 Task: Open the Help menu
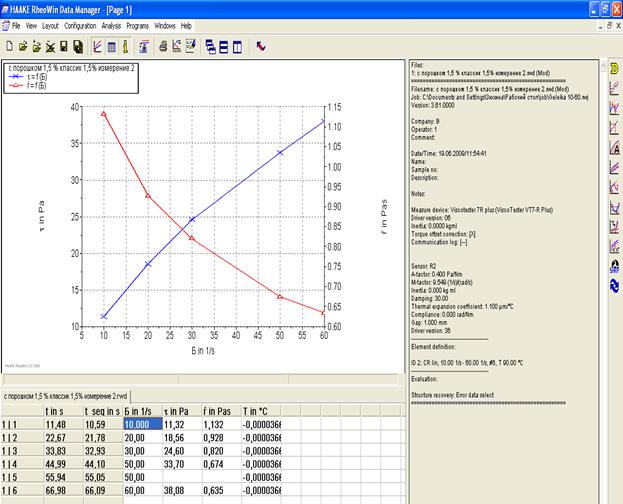[186, 26]
